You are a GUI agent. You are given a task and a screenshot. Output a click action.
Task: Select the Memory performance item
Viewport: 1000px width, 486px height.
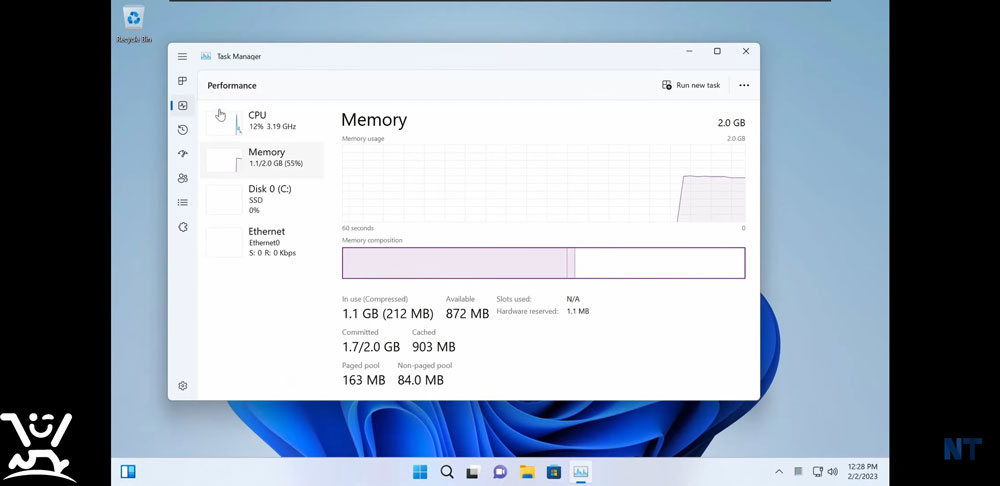(261, 159)
